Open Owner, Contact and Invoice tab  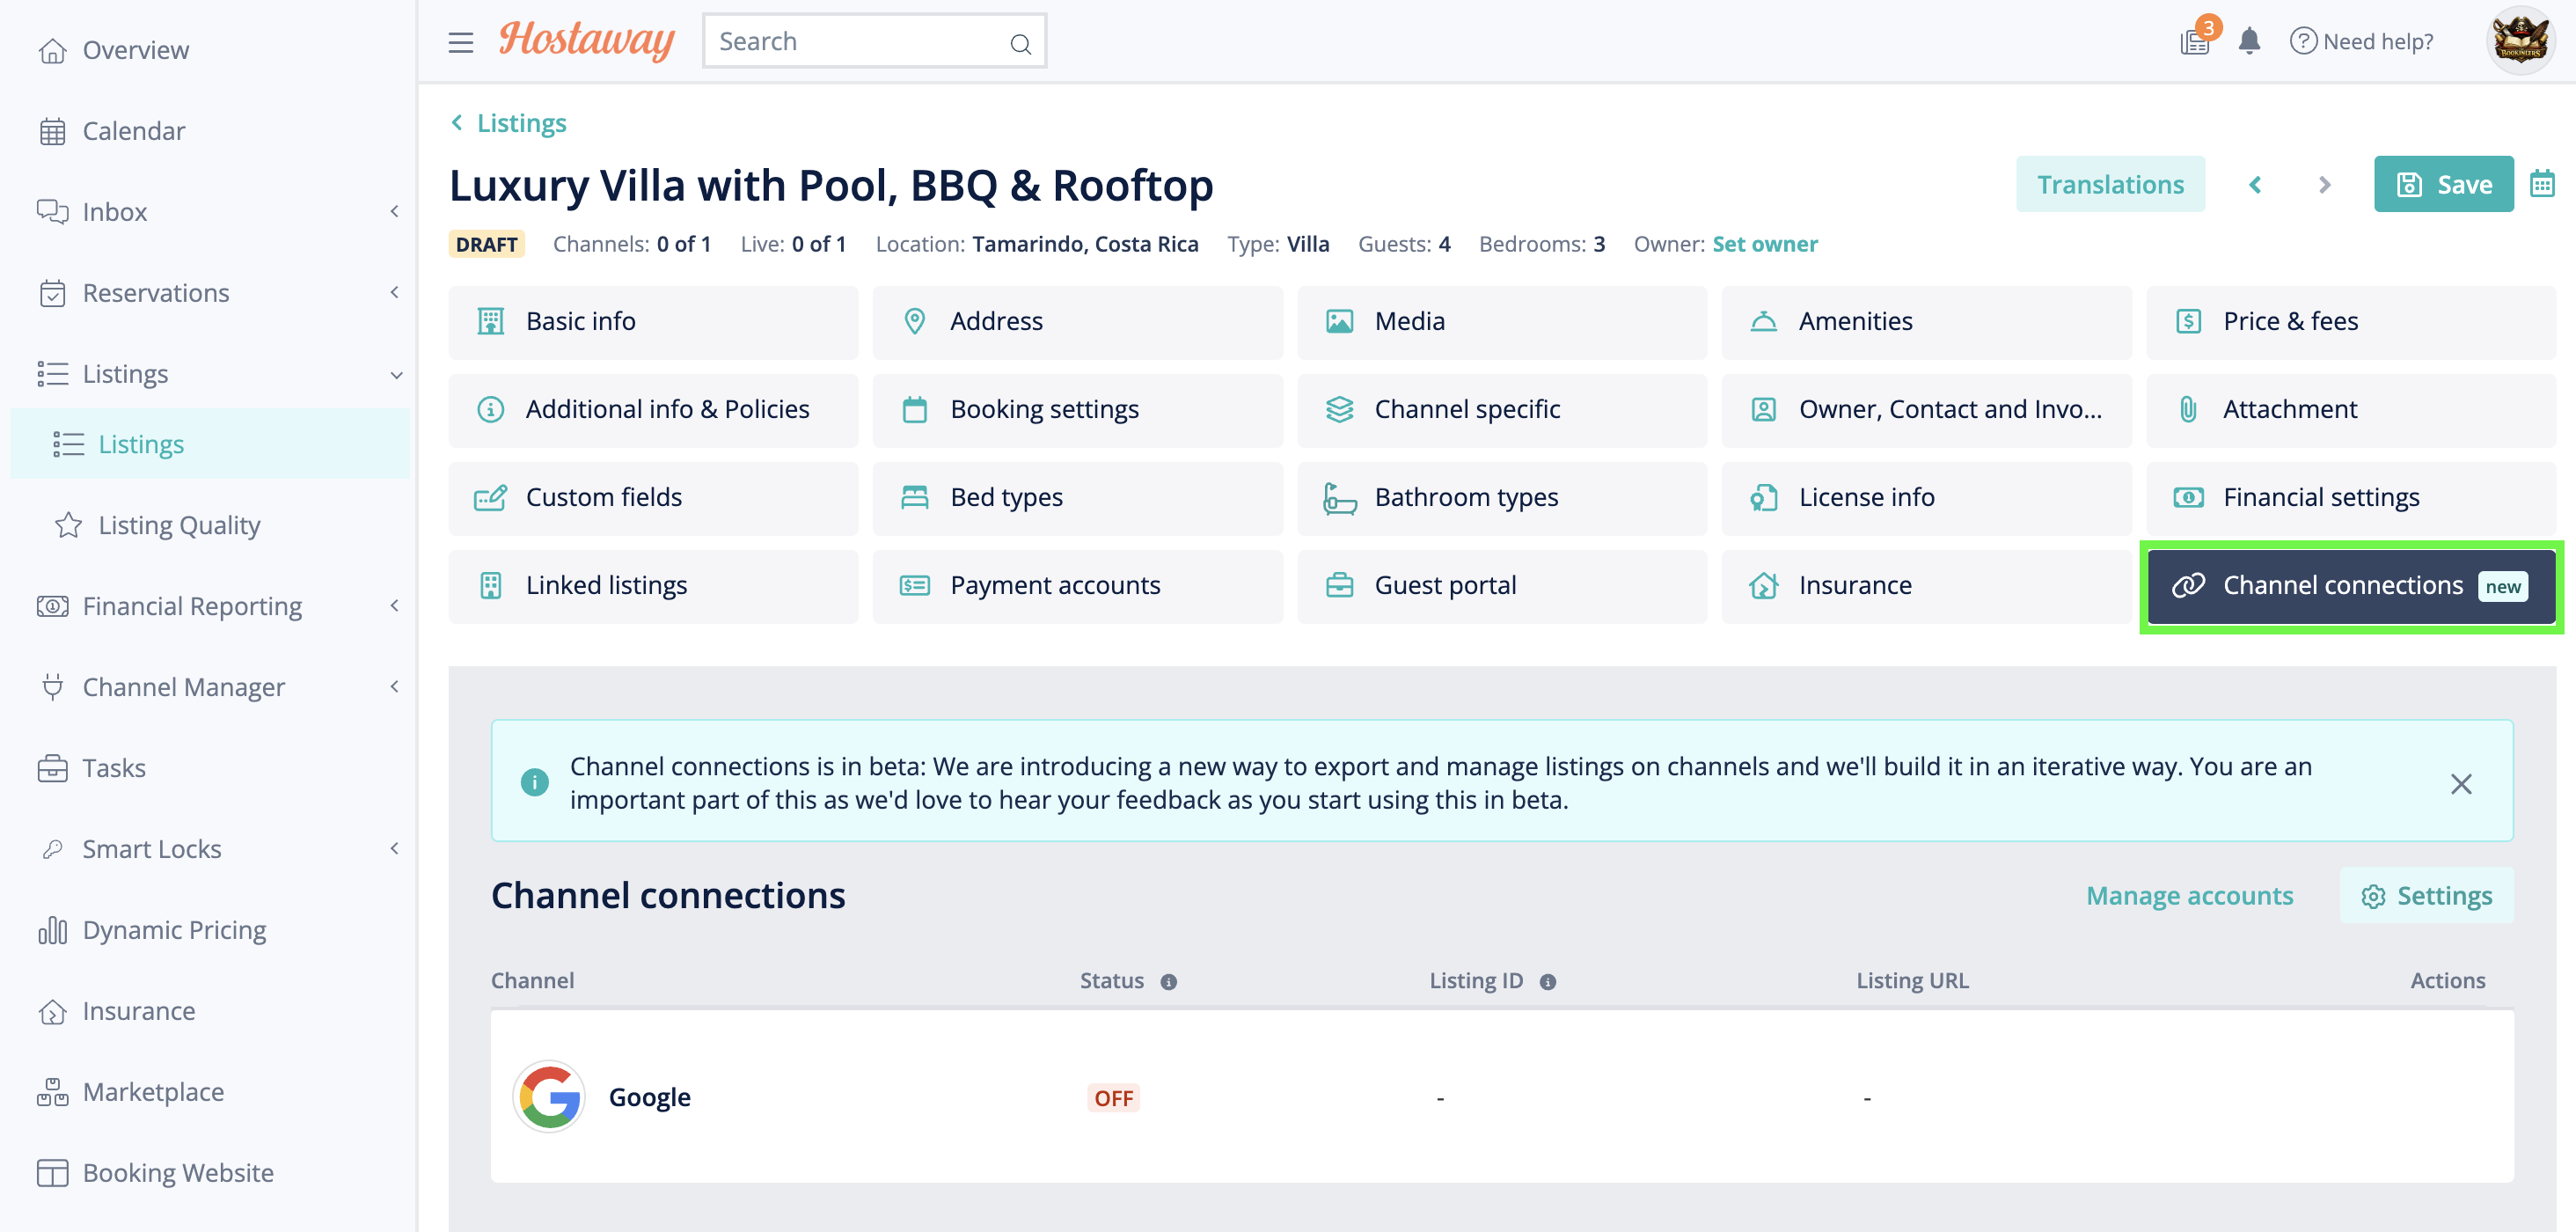click(1926, 410)
